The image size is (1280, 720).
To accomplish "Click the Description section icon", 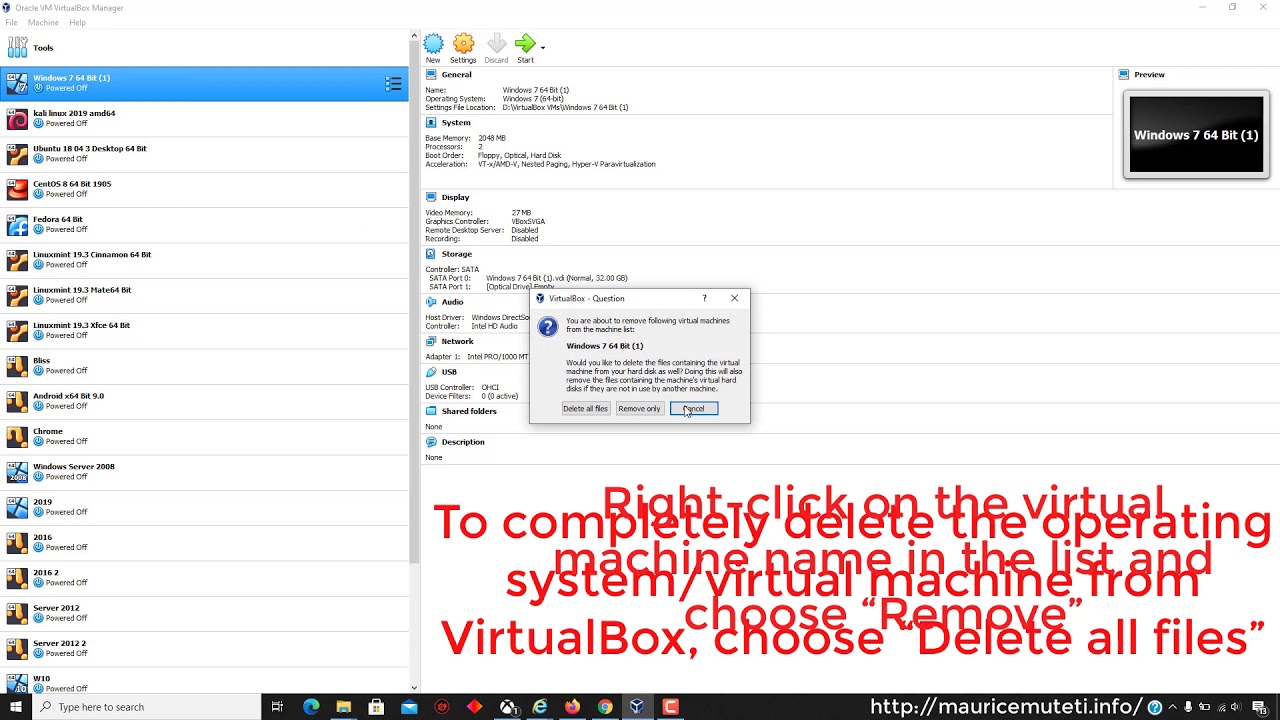I will click(x=431, y=441).
